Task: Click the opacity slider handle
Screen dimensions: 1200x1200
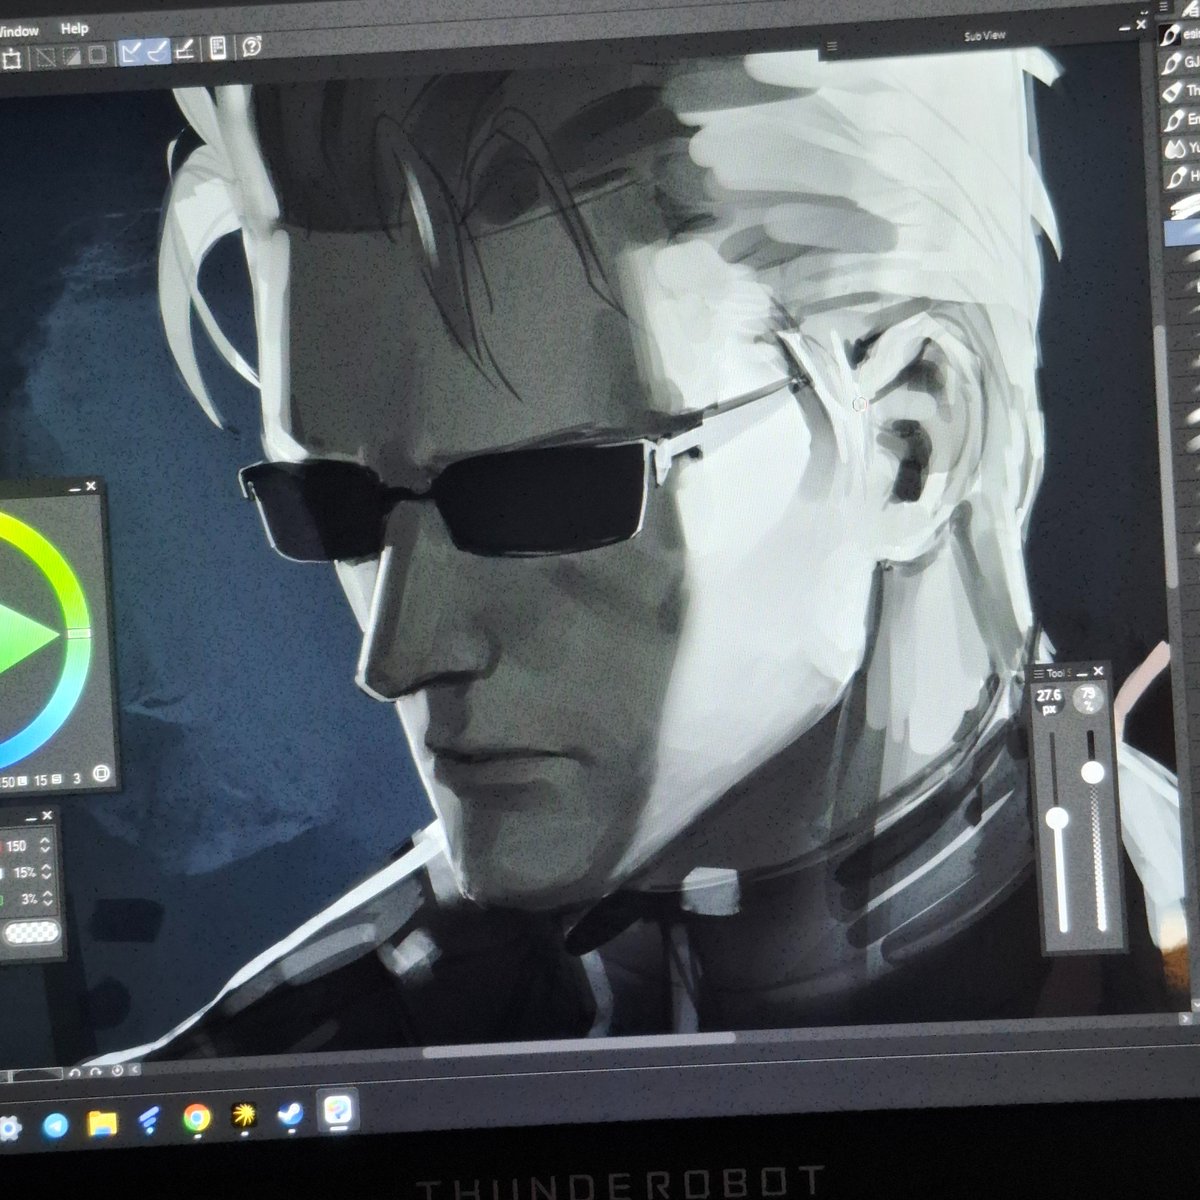Action: 1093,772
